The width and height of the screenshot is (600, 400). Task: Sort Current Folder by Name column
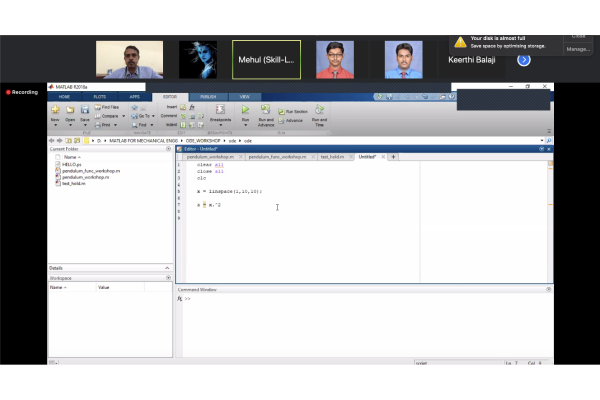(72, 157)
